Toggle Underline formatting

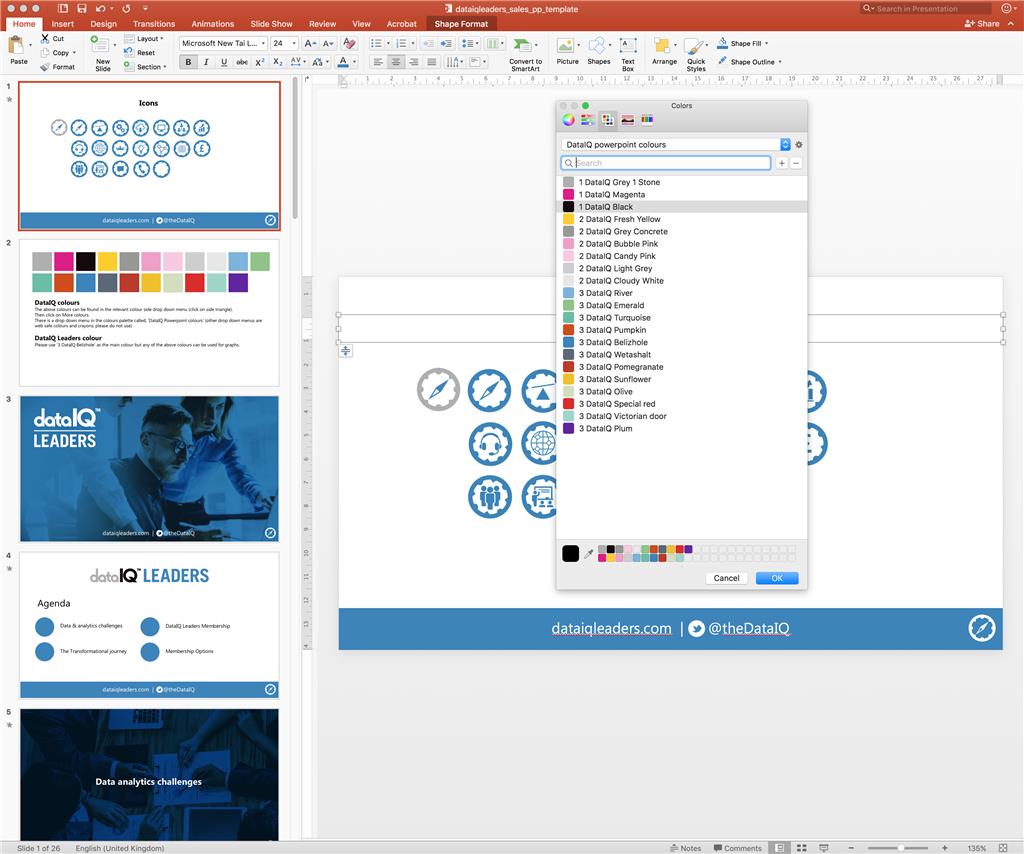click(x=224, y=62)
